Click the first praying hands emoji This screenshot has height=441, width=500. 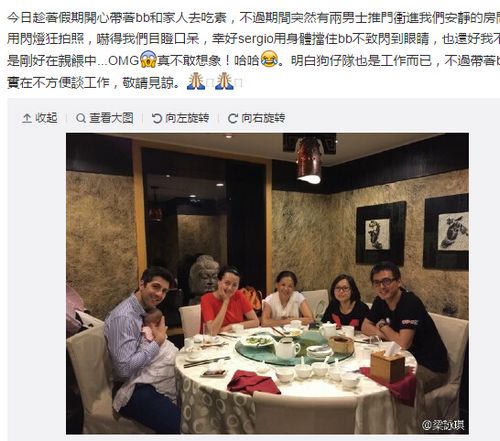click(196, 81)
